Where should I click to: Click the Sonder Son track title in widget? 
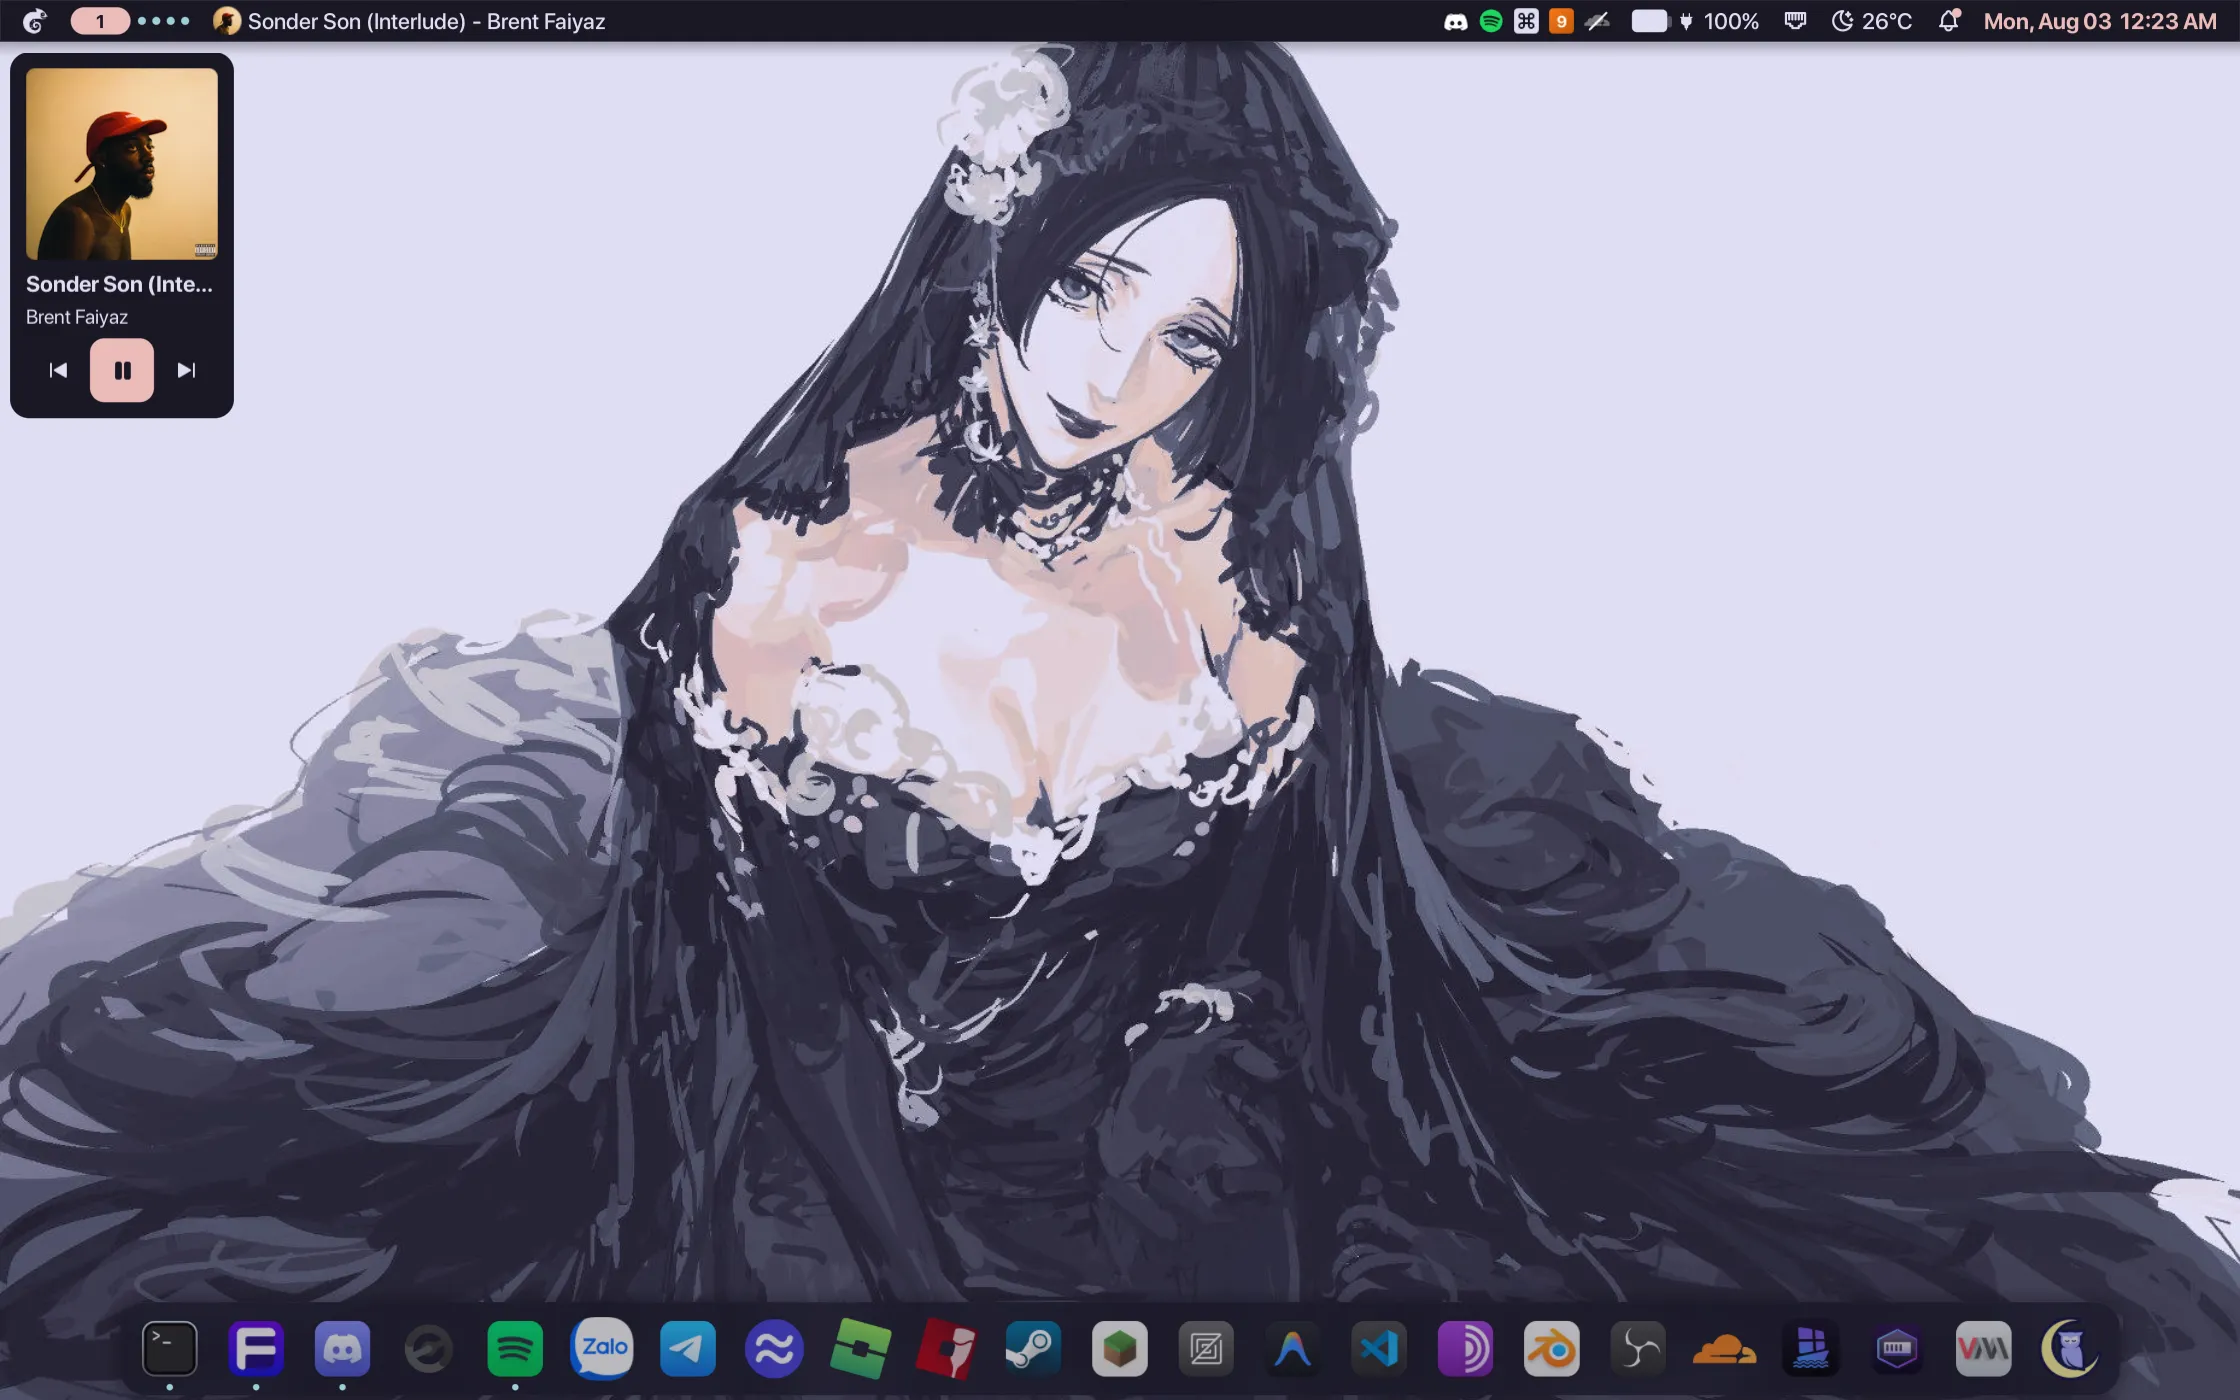[119, 284]
